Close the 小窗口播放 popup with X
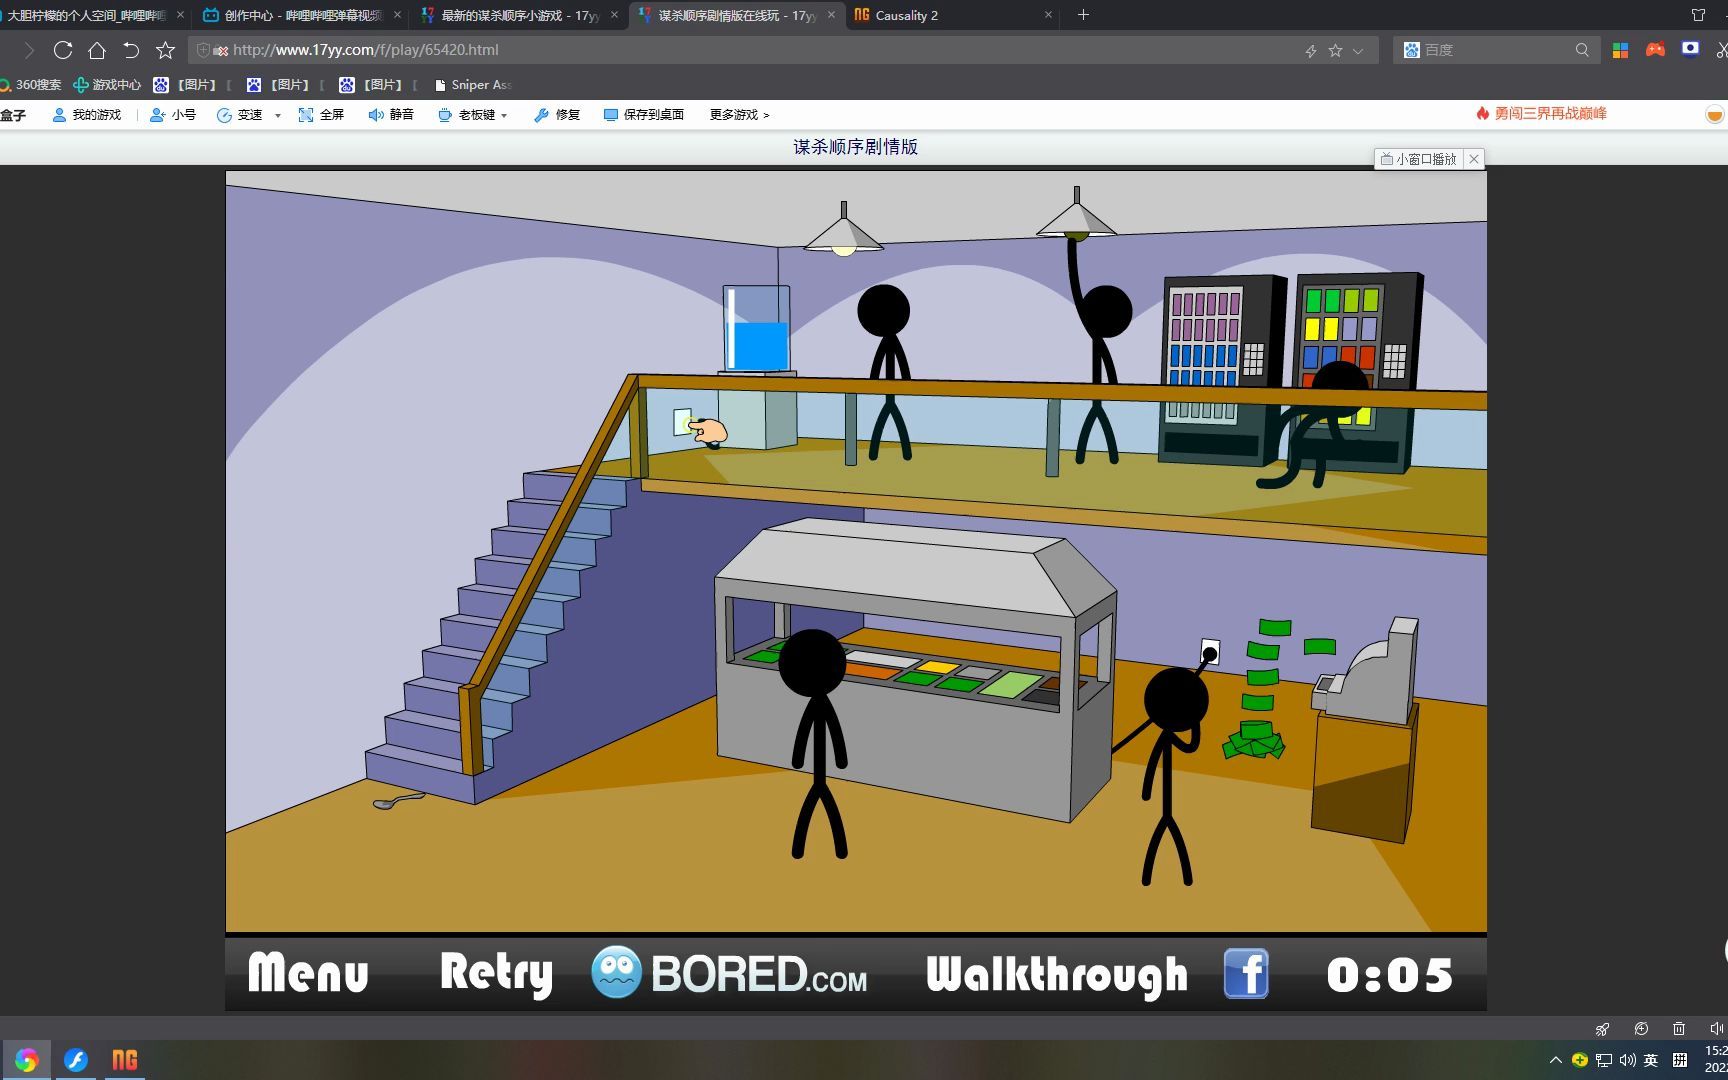The height and width of the screenshot is (1080, 1728). point(1474,159)
